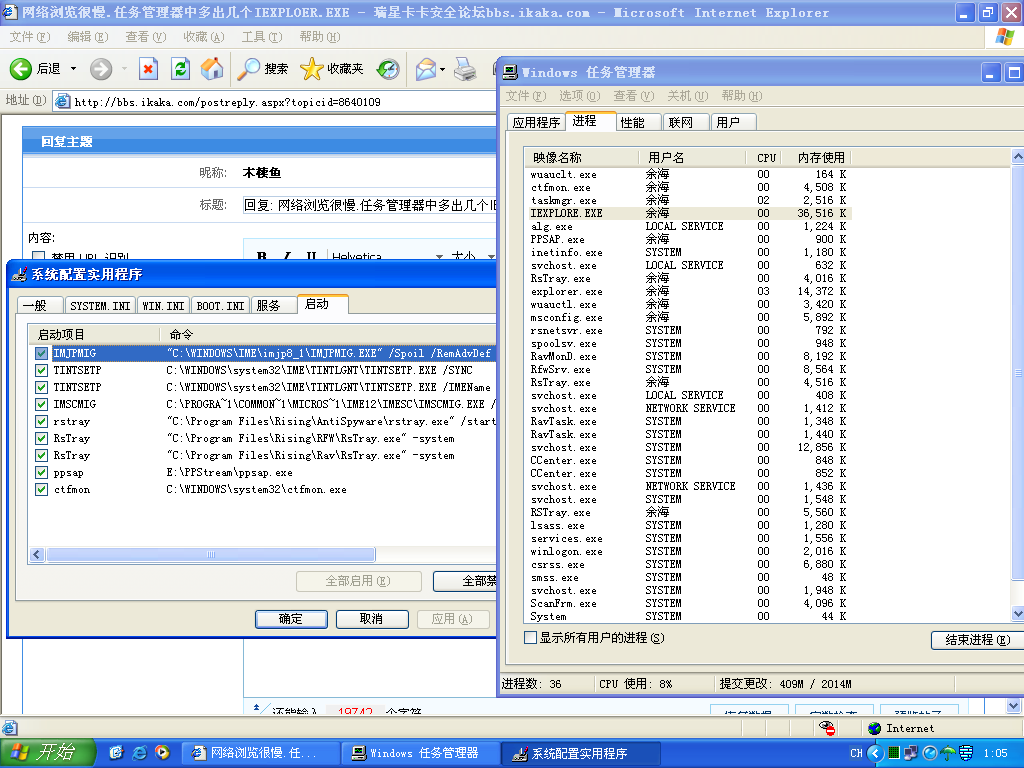This screenshot has width=1024, height=768.
Task: Uncheck ppsap startup item
Action: pyautogui.click(x=42, y=472)
